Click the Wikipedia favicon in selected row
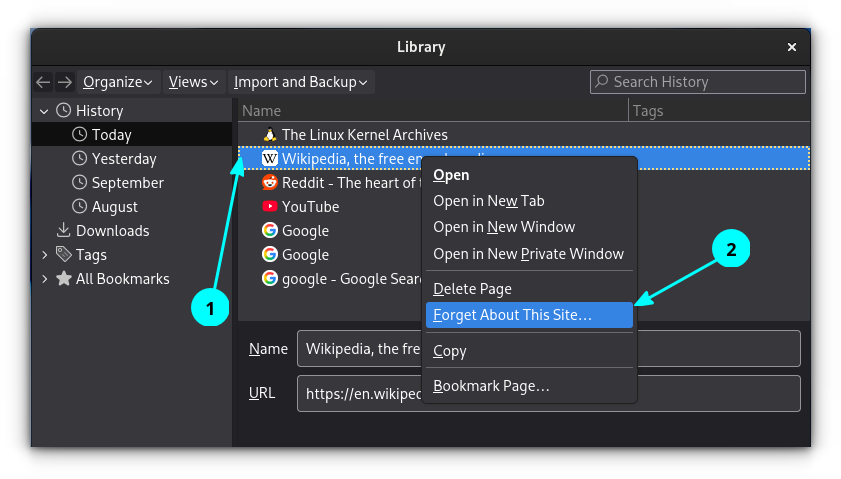This screenshot has width=841, height=479. (x=269, y=159)
